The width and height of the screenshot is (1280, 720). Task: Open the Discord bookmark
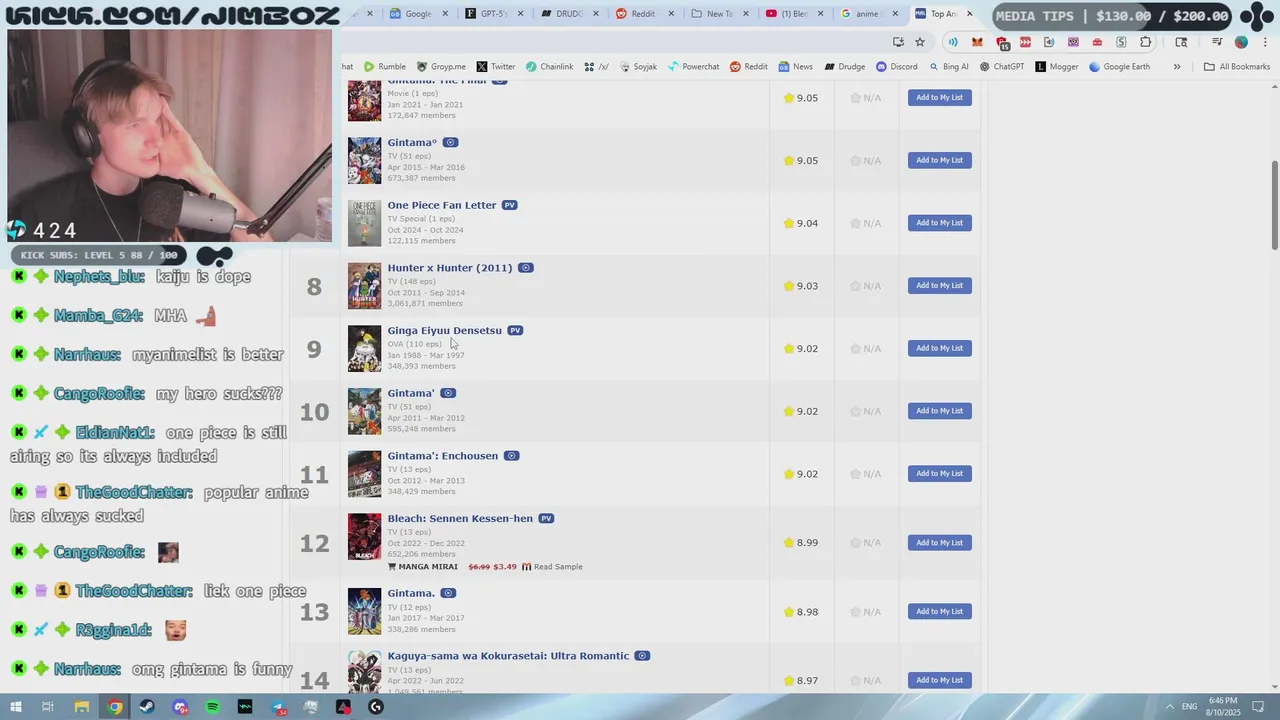tap(897, 67)
